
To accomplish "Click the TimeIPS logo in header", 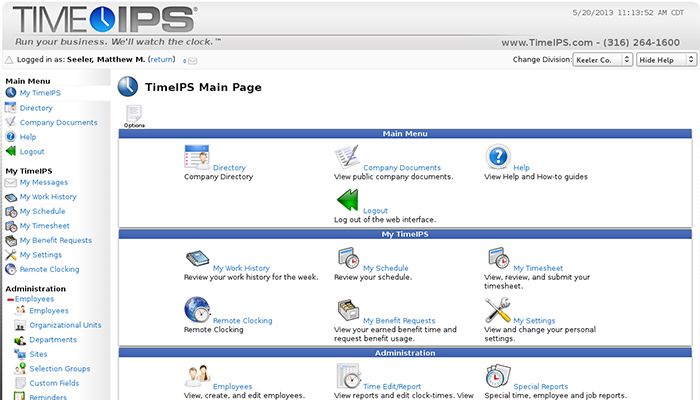I will pyautogui.click(x=100, y=20).
